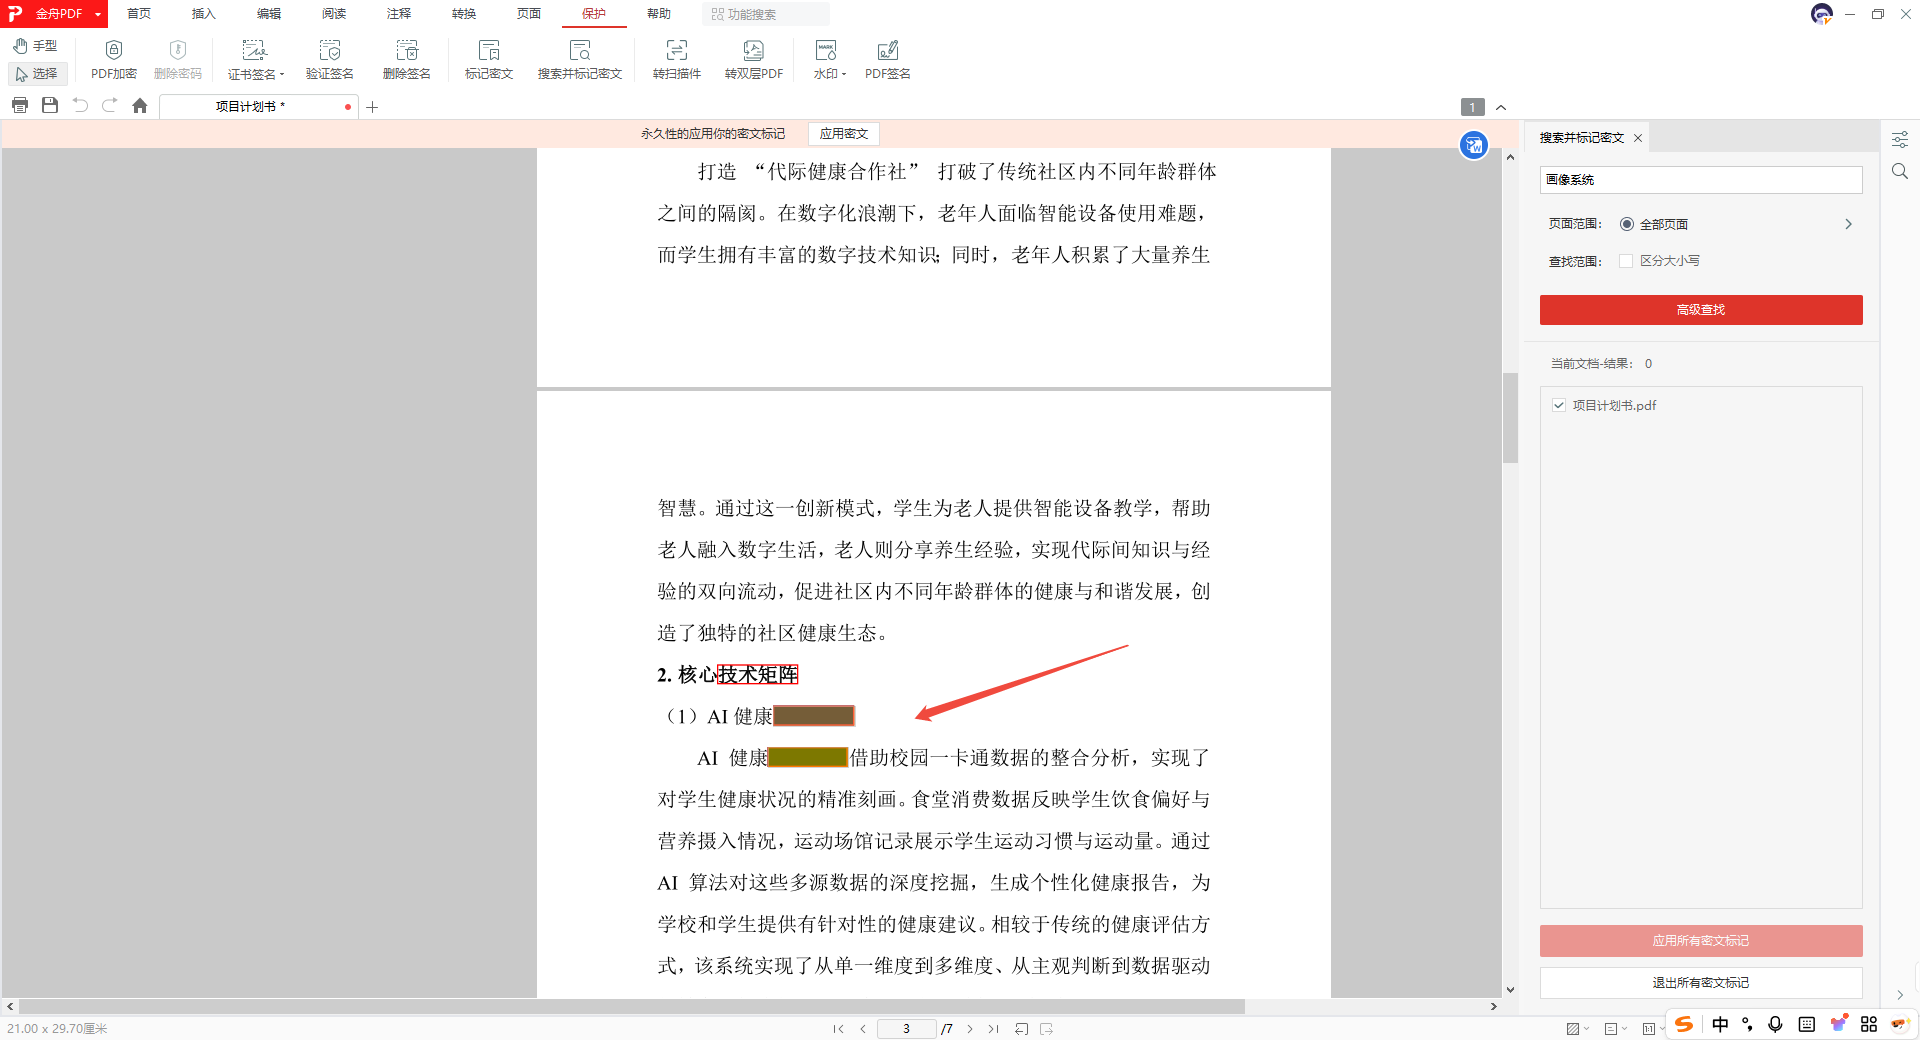Click the olive redaction mark in the paragraph

[x=808, y=757]
